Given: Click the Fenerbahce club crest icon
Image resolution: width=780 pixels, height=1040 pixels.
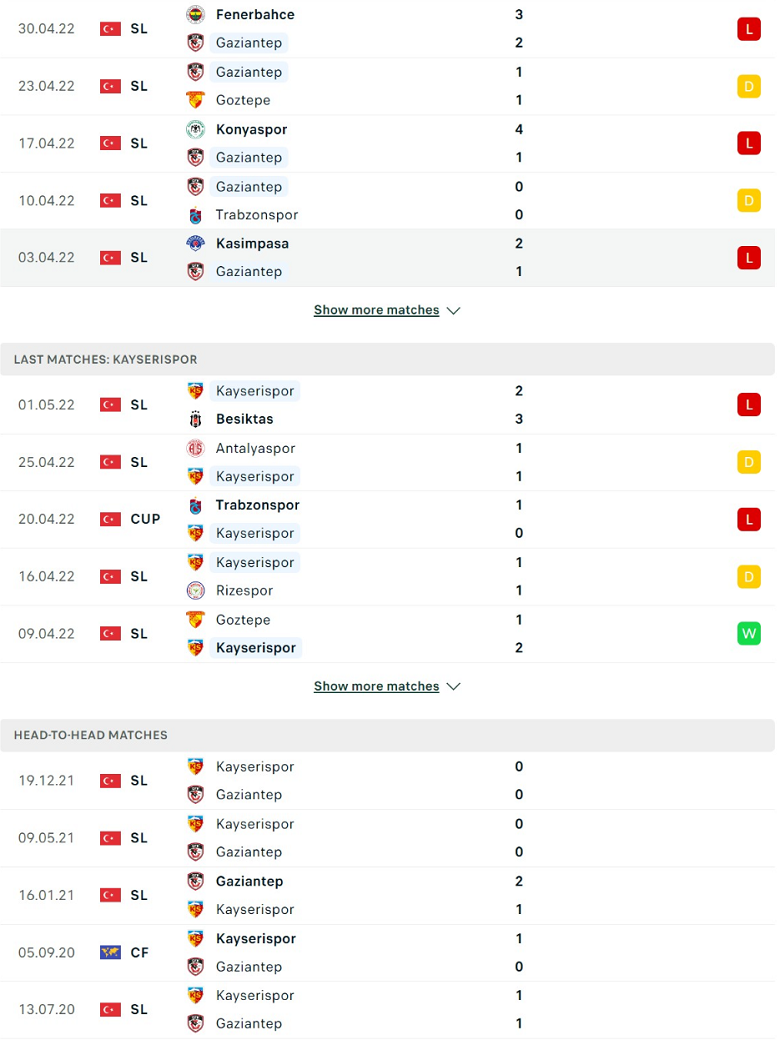Looking at the screenshot, I should [x=195, y=15].
